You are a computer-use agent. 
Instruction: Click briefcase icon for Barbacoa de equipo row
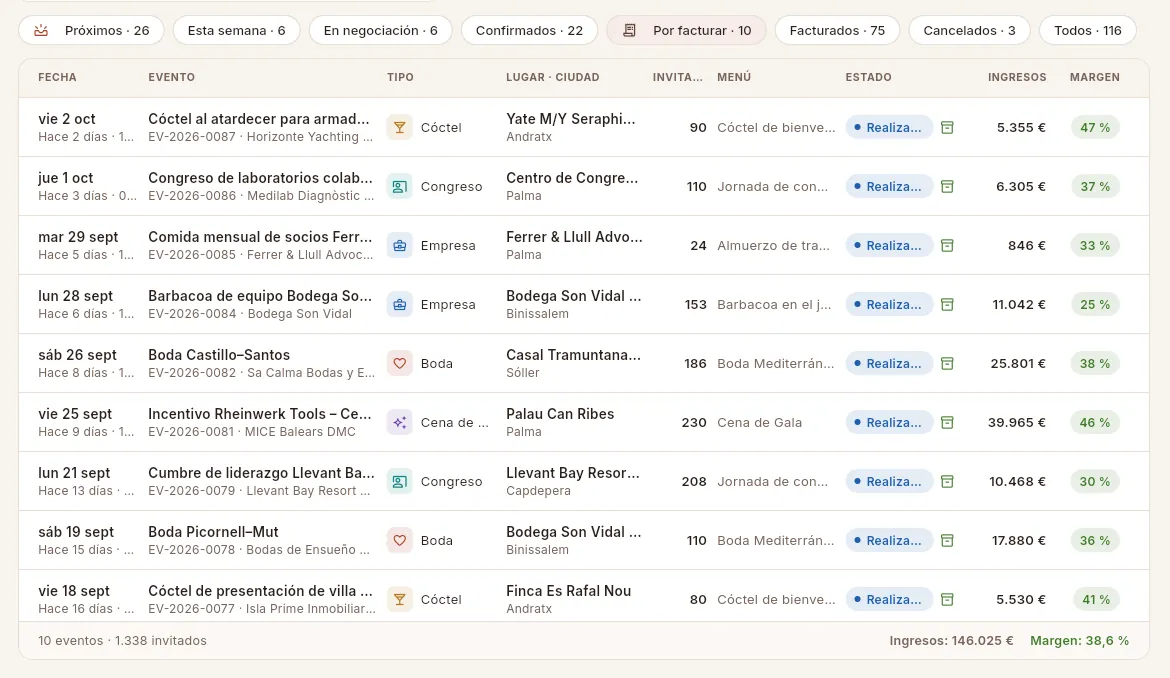coord(400,304)
